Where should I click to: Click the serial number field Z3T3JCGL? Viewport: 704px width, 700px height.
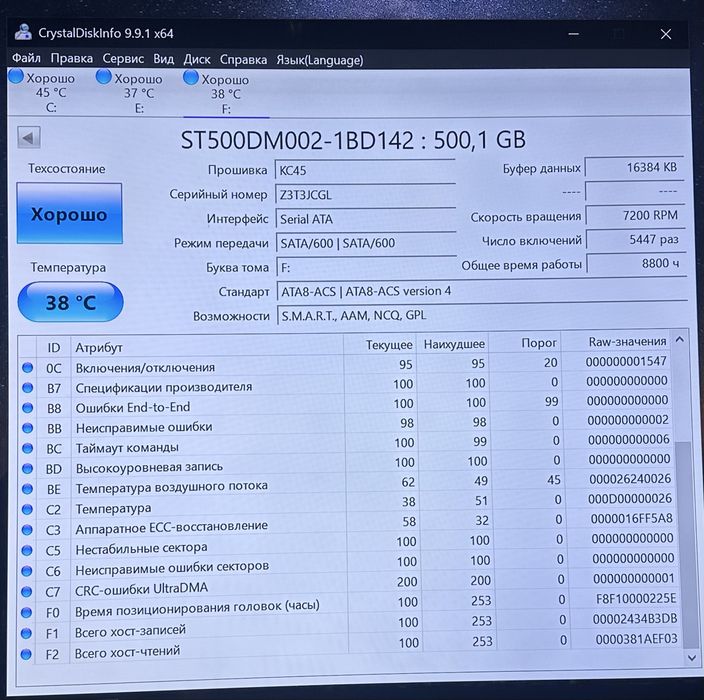click(x=365, y=195)
